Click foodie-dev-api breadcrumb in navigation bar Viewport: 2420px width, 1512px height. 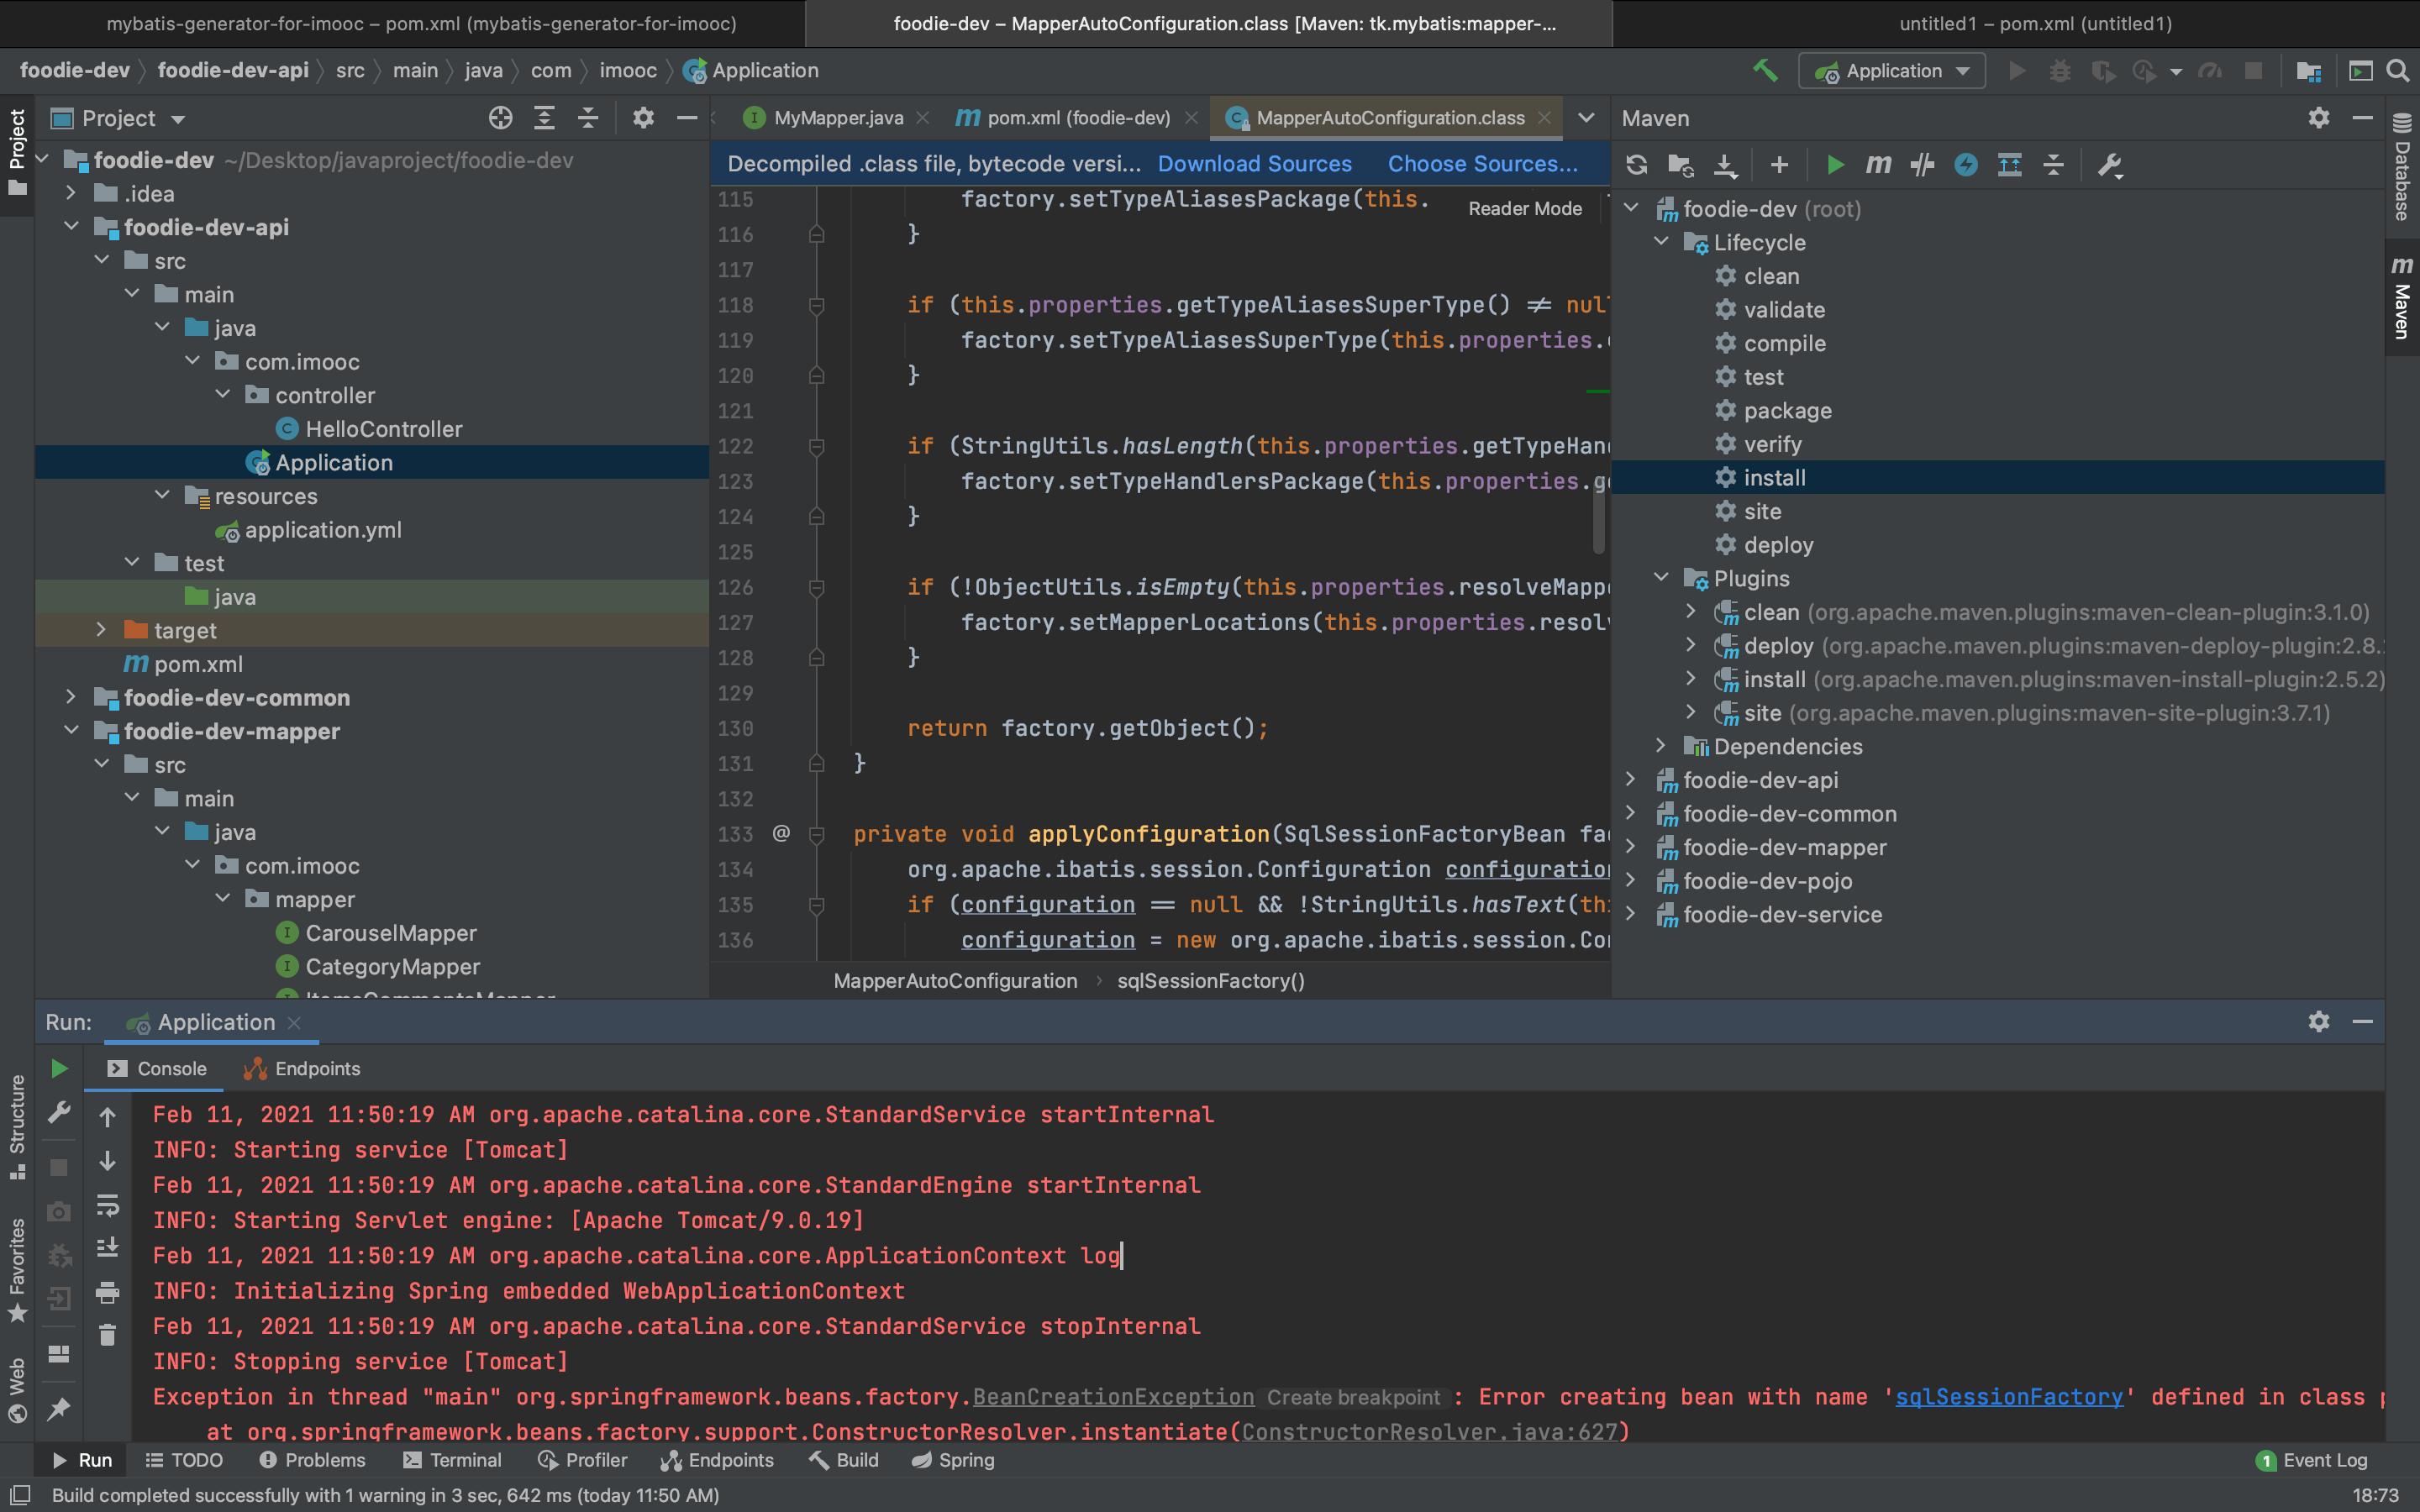(232, 70)
